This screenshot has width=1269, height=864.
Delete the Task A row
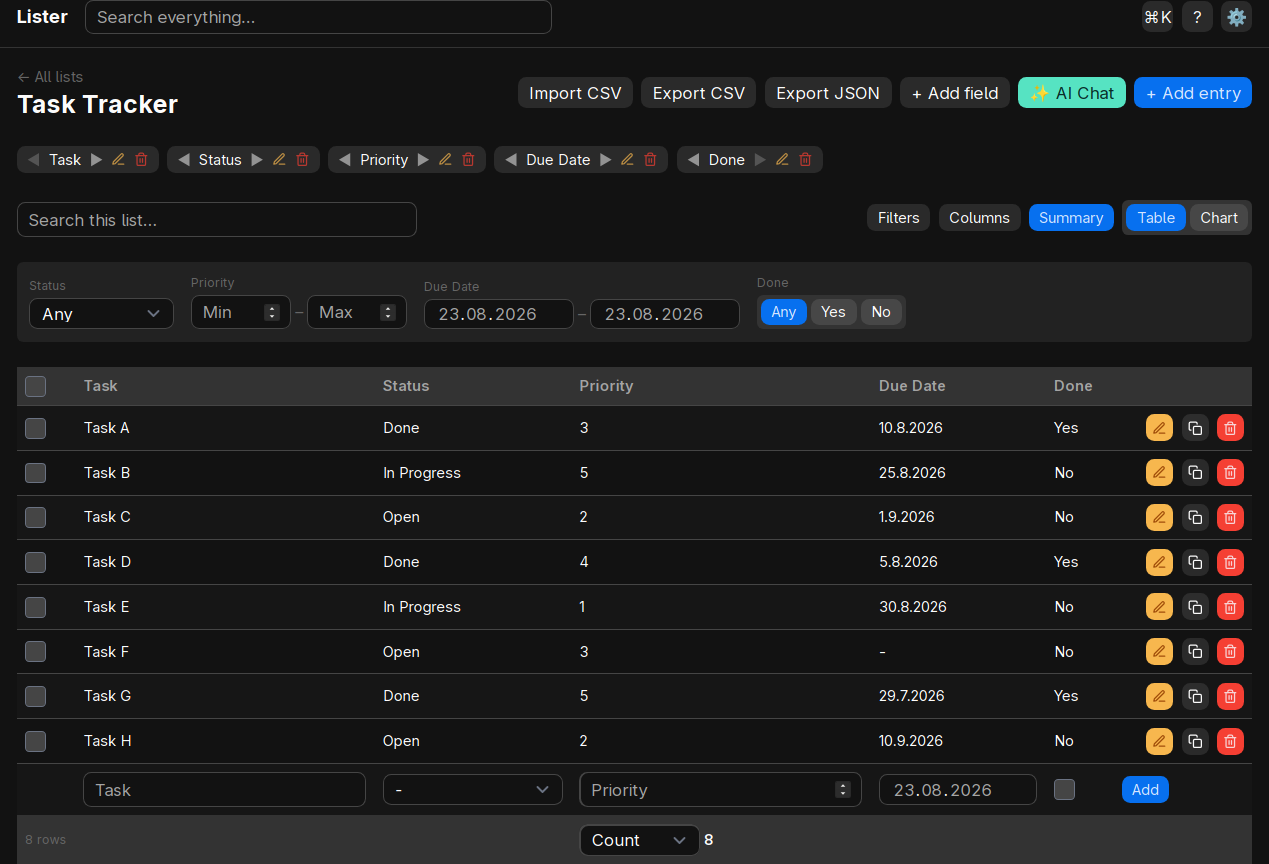pyautogui.click(x=1230, y=428)
